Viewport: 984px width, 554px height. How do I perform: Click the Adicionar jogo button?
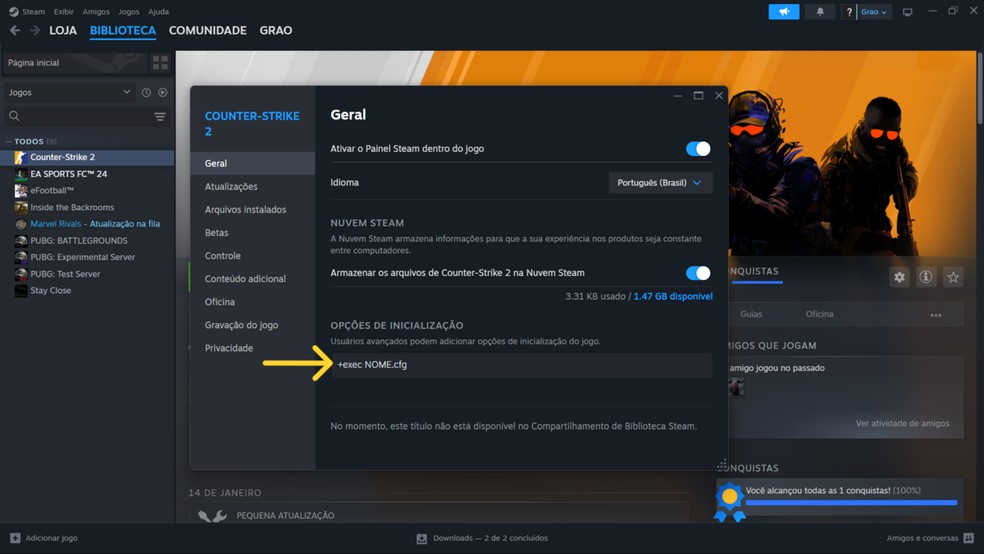pyautogui.click(x=44, y=538)
